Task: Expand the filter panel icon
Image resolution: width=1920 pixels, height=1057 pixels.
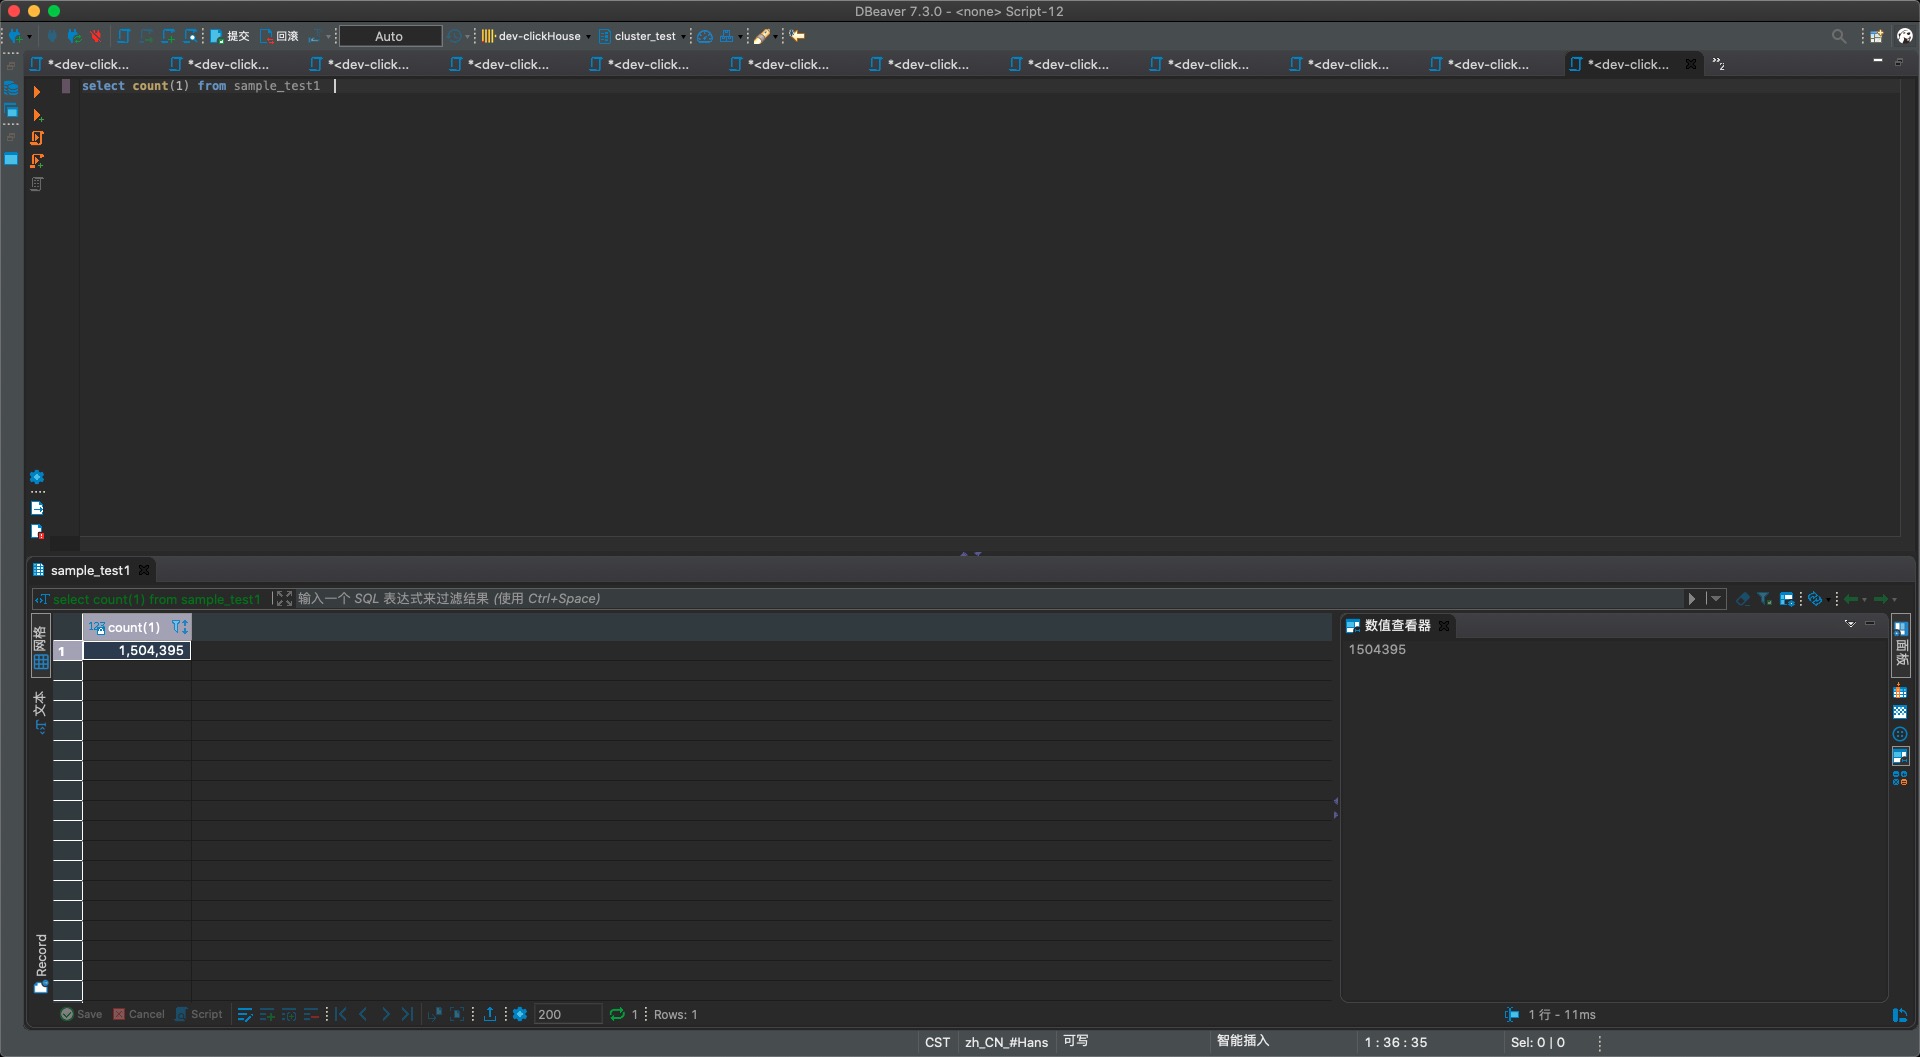Action: click(x=284, y=598)
